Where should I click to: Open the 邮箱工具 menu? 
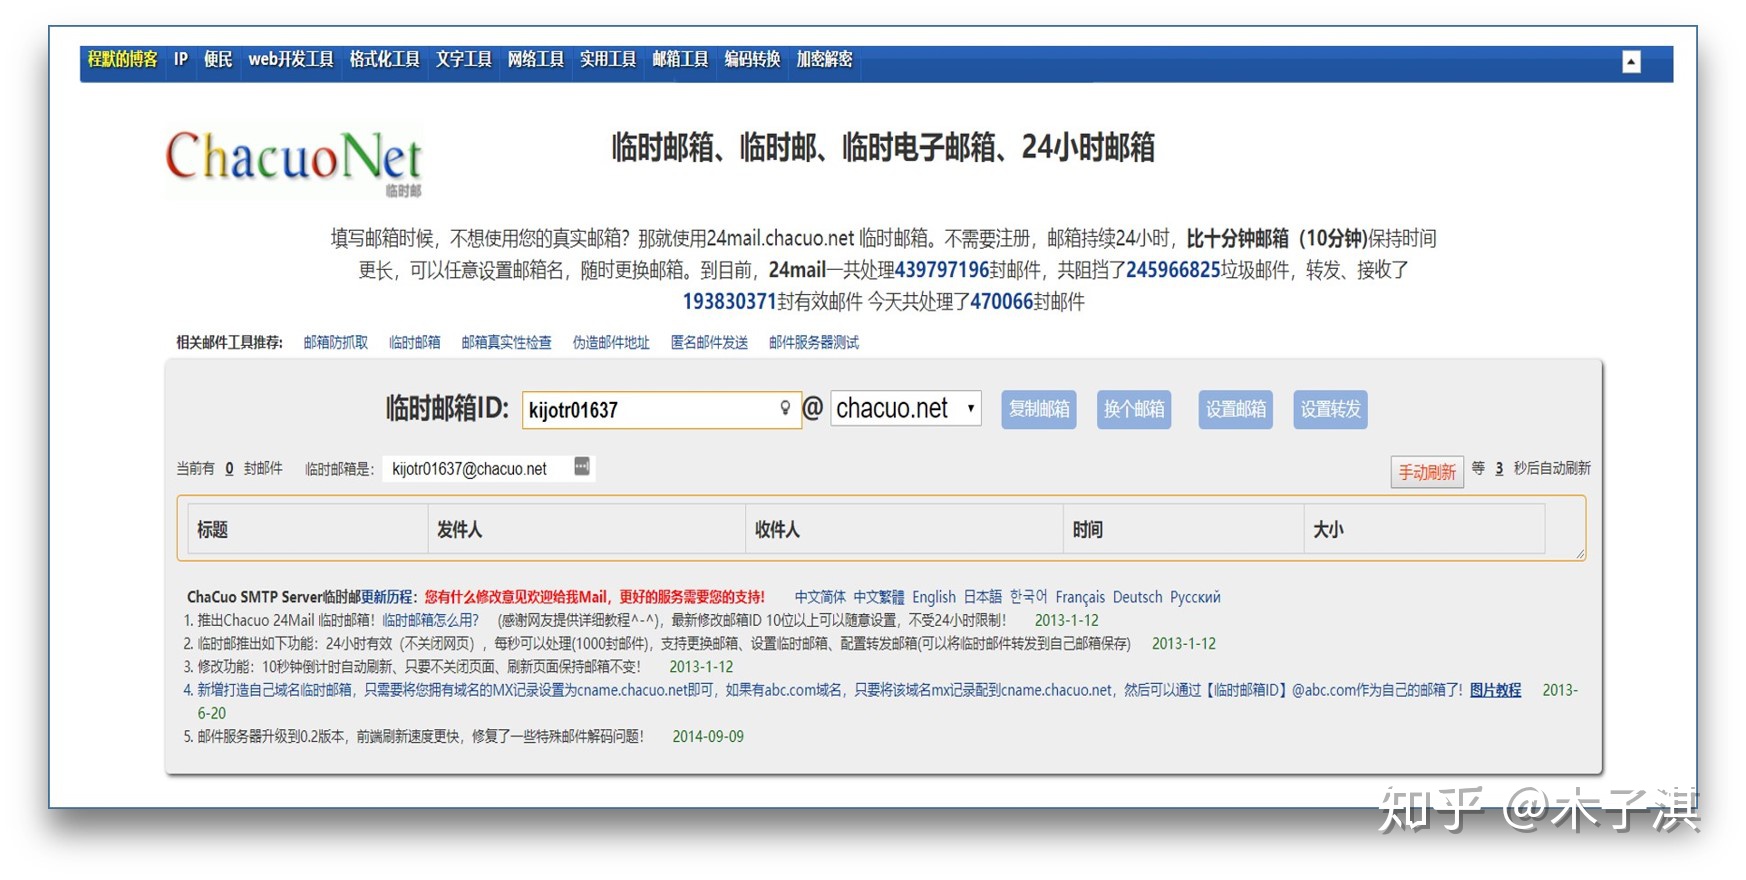[x=680, y=59]
